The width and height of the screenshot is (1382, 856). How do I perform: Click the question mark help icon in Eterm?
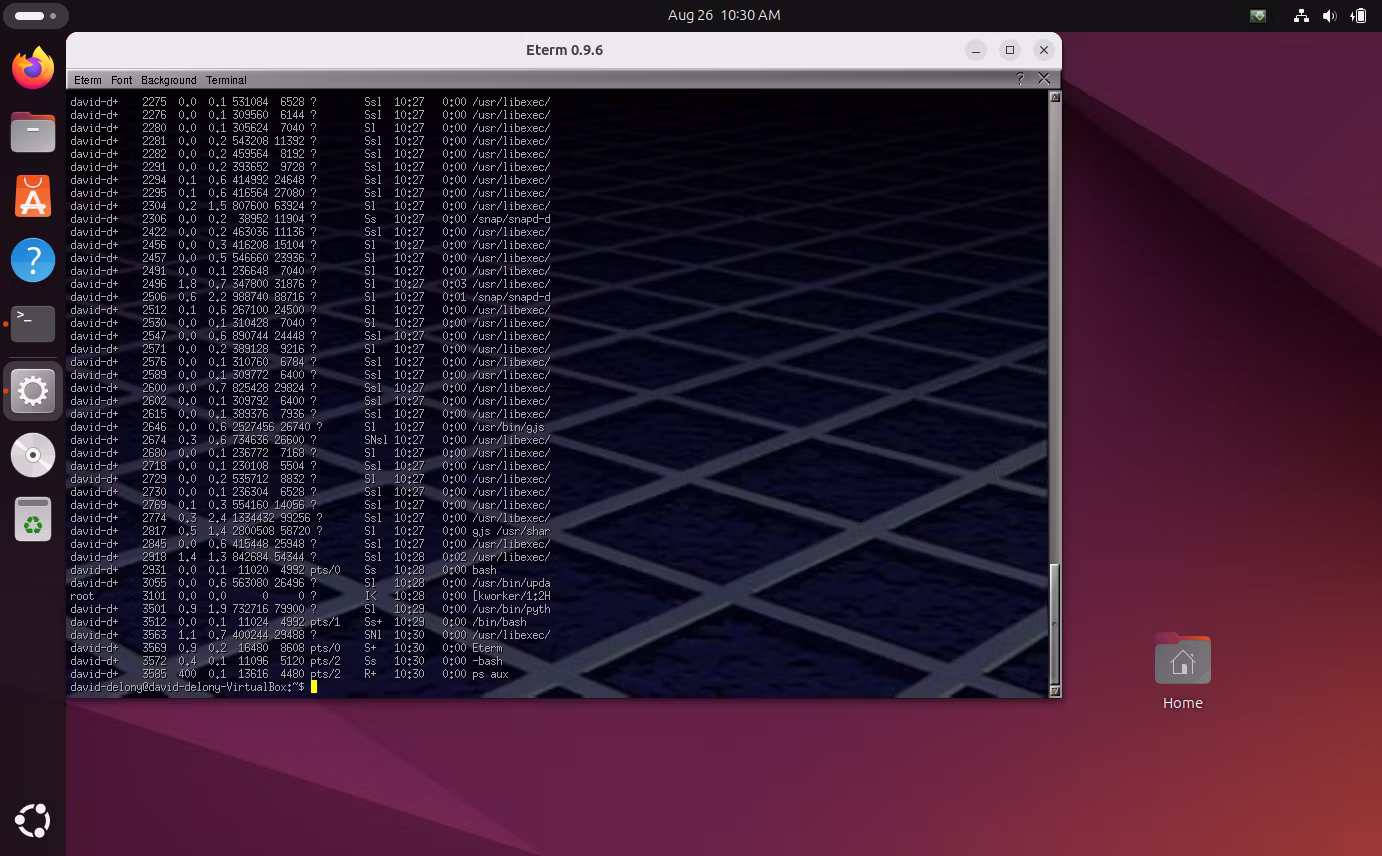tap(1020, 79)
